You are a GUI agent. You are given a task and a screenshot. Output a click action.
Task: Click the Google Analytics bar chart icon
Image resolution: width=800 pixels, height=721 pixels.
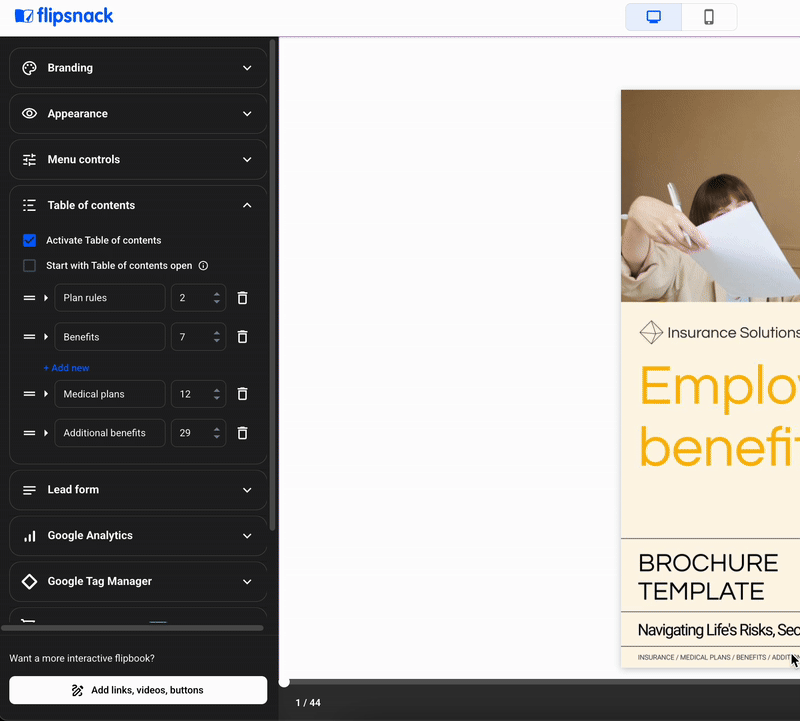coord(30,536)
